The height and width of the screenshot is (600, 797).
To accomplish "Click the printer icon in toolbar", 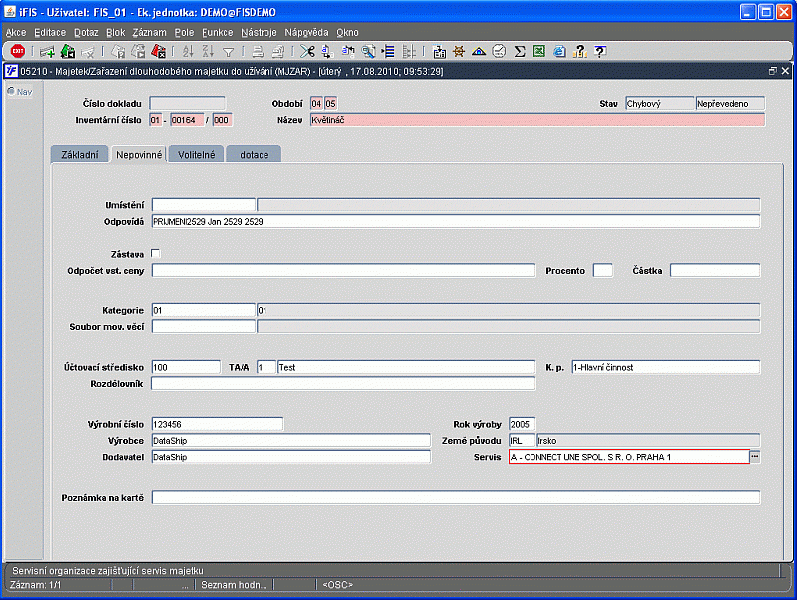I will pos(258,51).
